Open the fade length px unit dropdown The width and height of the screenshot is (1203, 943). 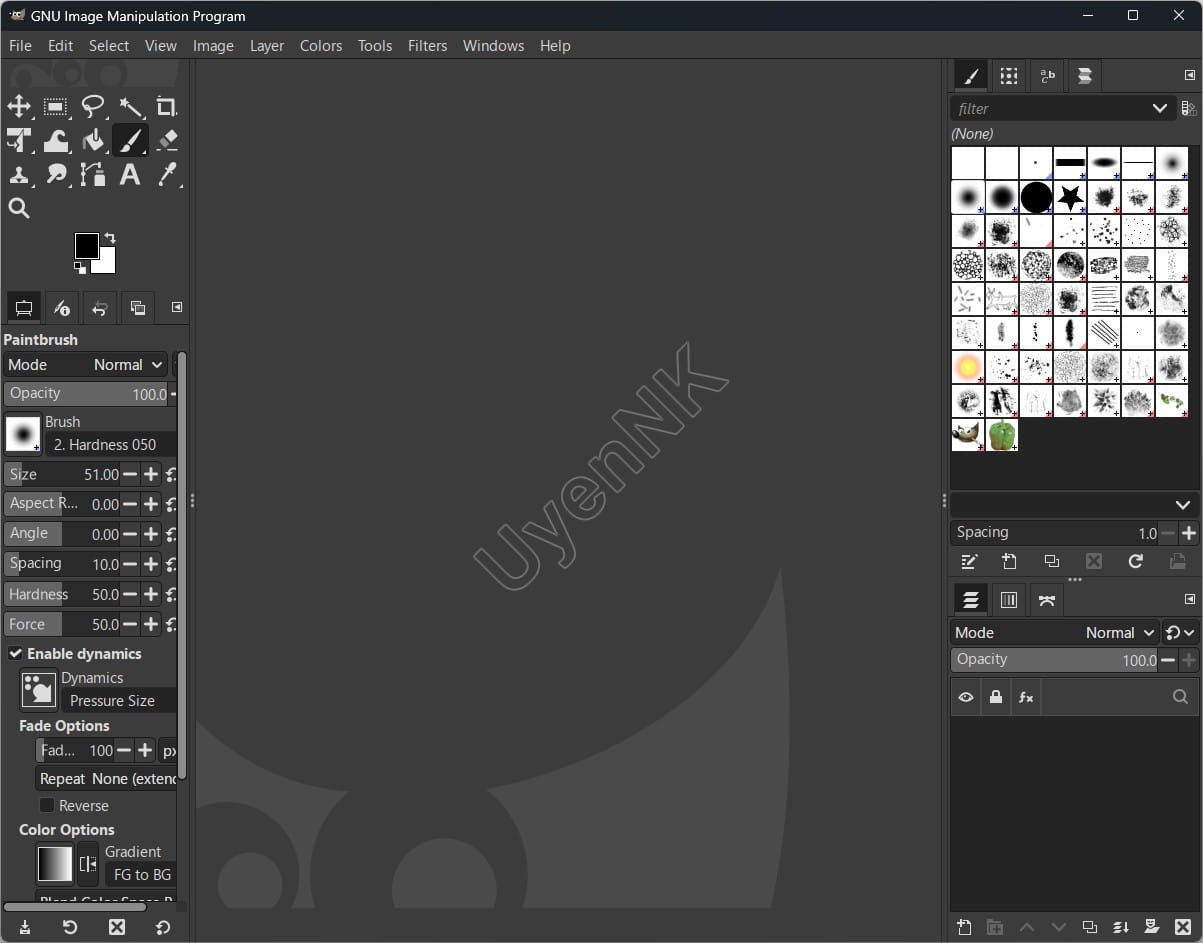[169, 750]
